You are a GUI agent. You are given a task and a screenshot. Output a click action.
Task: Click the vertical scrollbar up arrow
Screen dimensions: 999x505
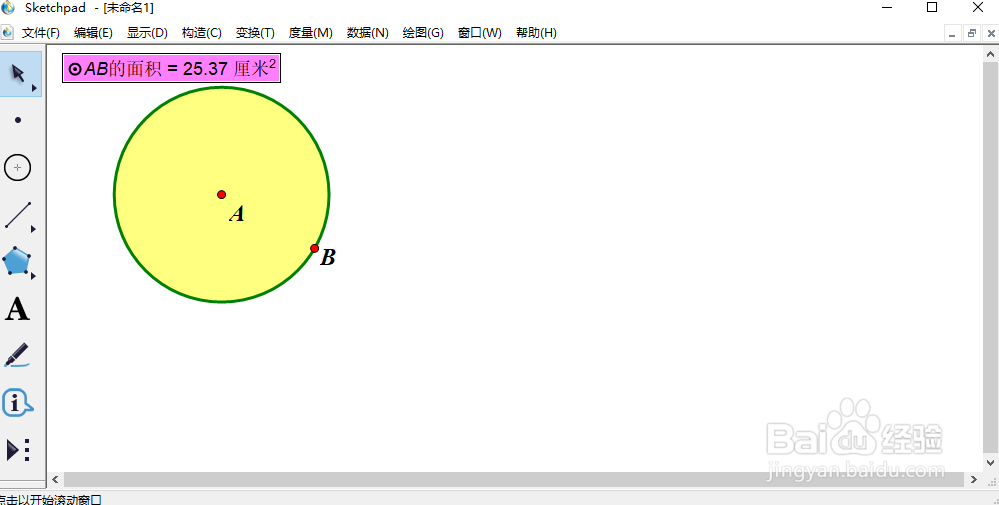991,55
